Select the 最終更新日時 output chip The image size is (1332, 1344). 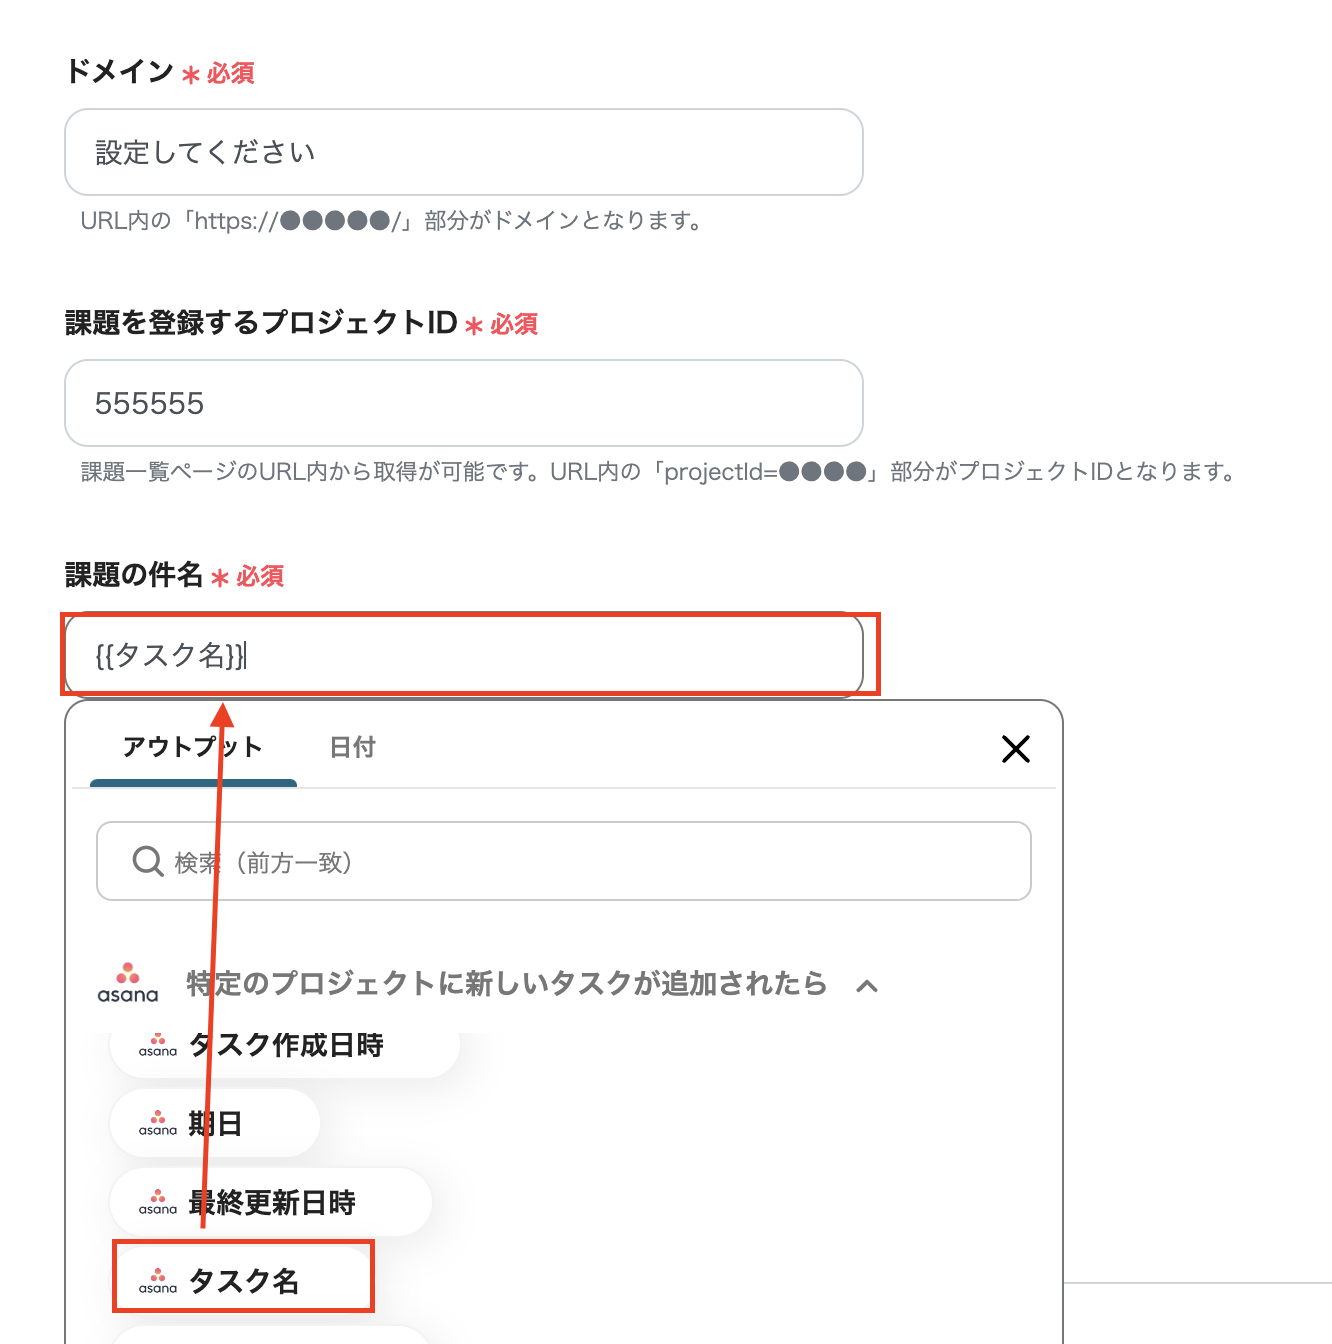point(271,1203)
